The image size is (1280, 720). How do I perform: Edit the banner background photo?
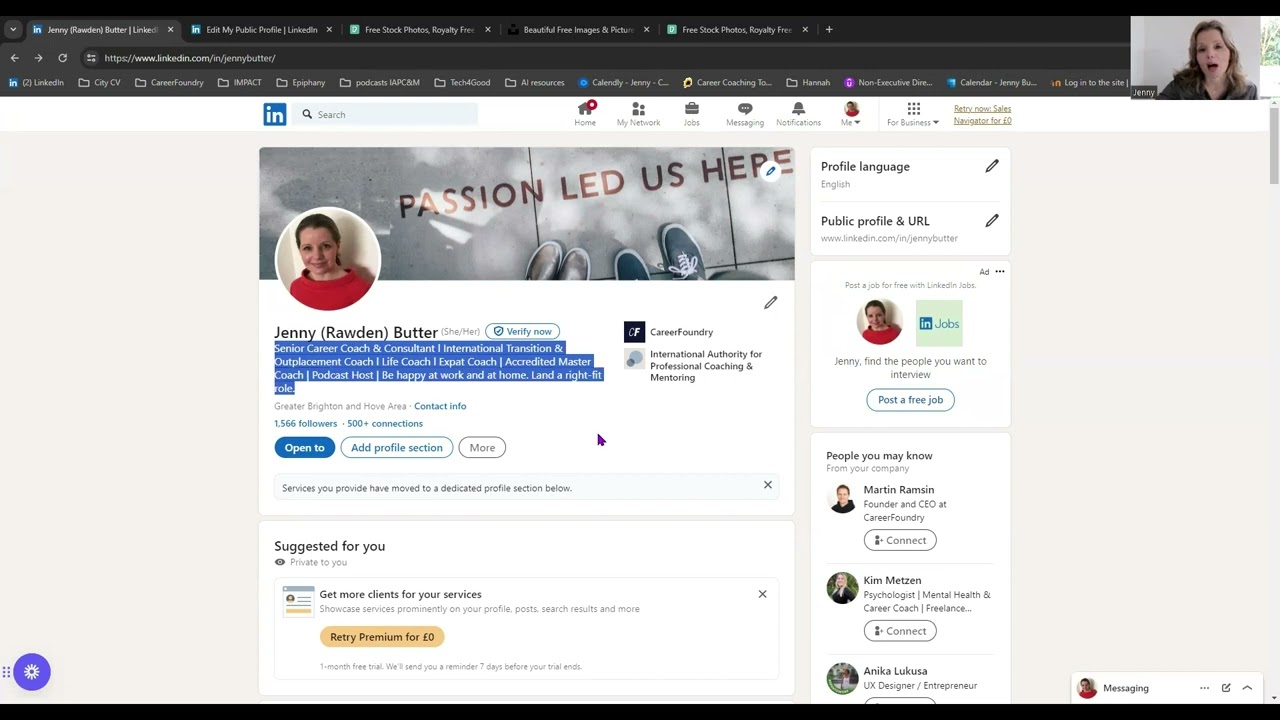coord(770,171)
